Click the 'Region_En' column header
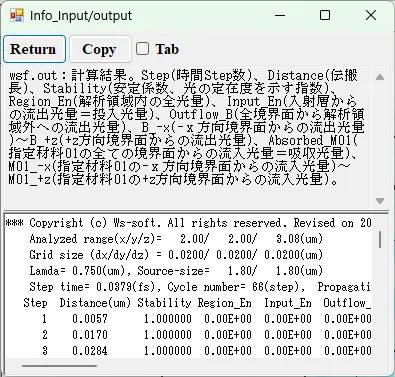The width and height of the screenshot is (395, 377). [224, 303]
